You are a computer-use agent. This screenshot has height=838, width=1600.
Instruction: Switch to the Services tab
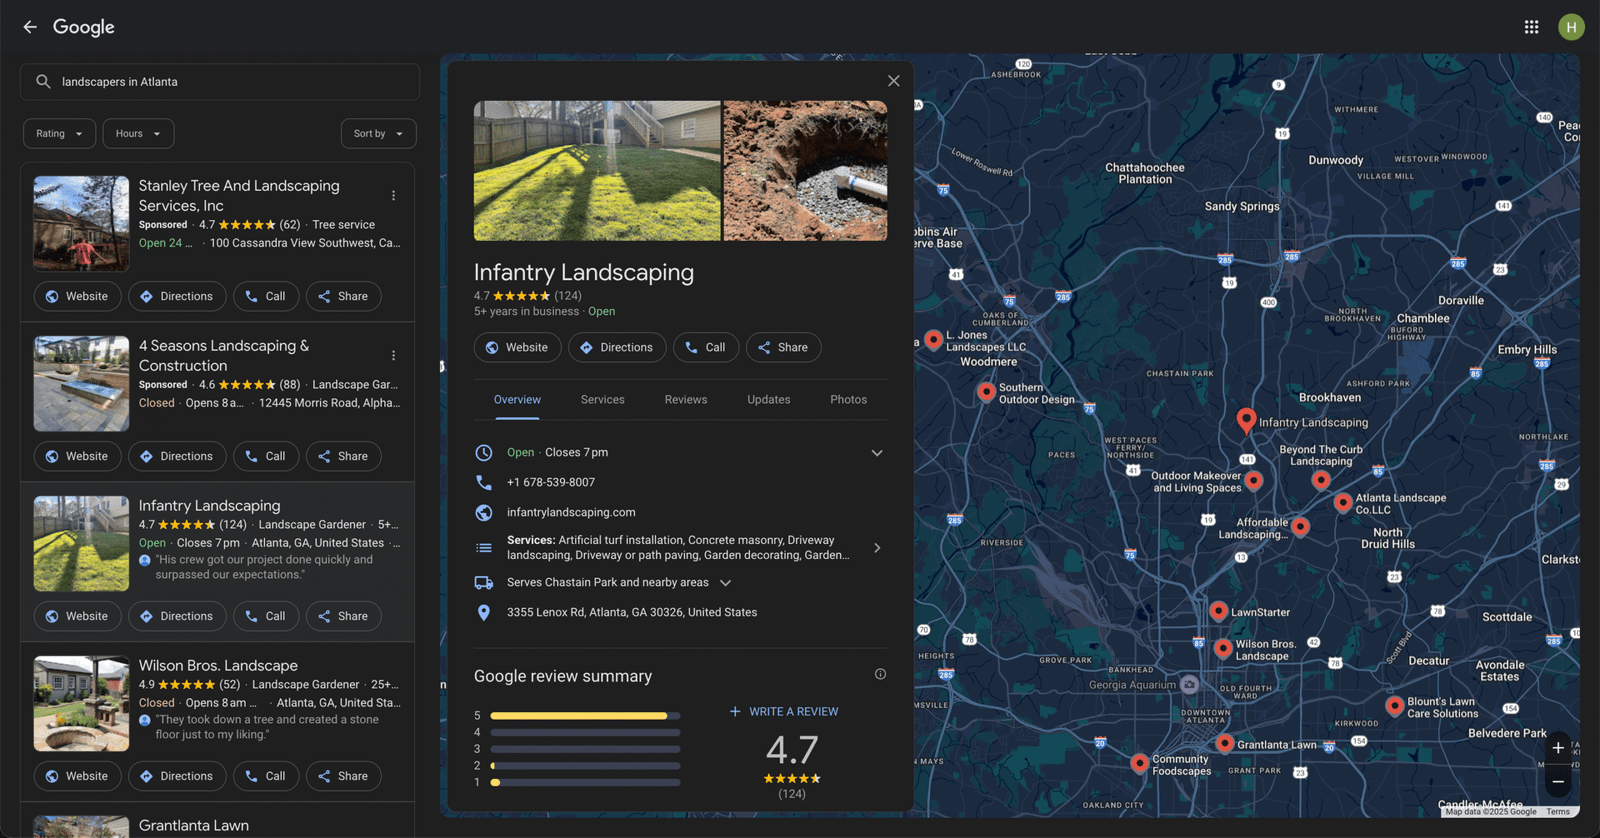click(603, 399)
